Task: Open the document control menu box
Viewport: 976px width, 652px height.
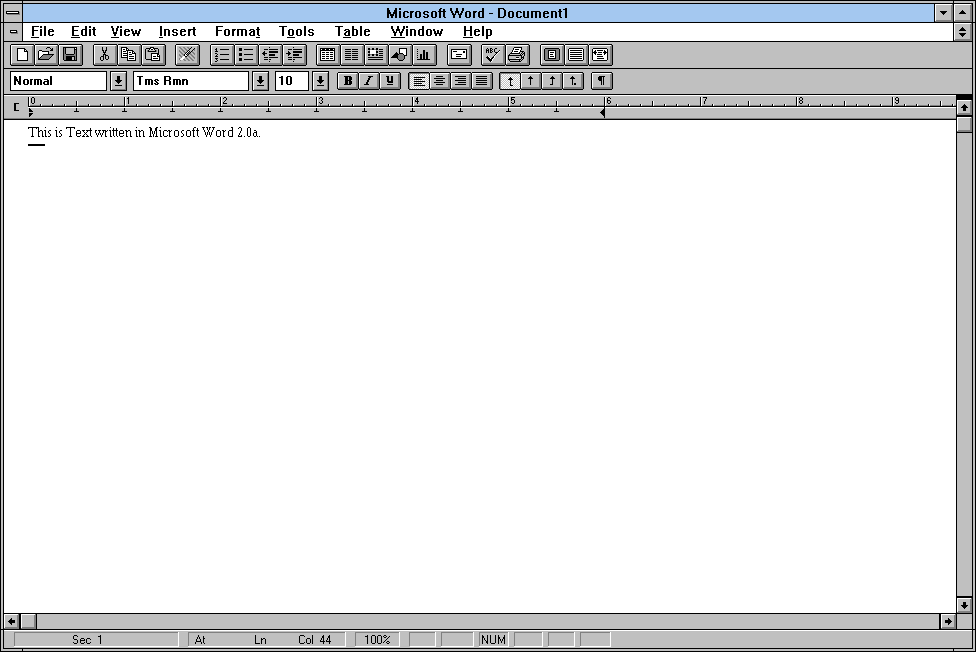Action: coord(13,31)
